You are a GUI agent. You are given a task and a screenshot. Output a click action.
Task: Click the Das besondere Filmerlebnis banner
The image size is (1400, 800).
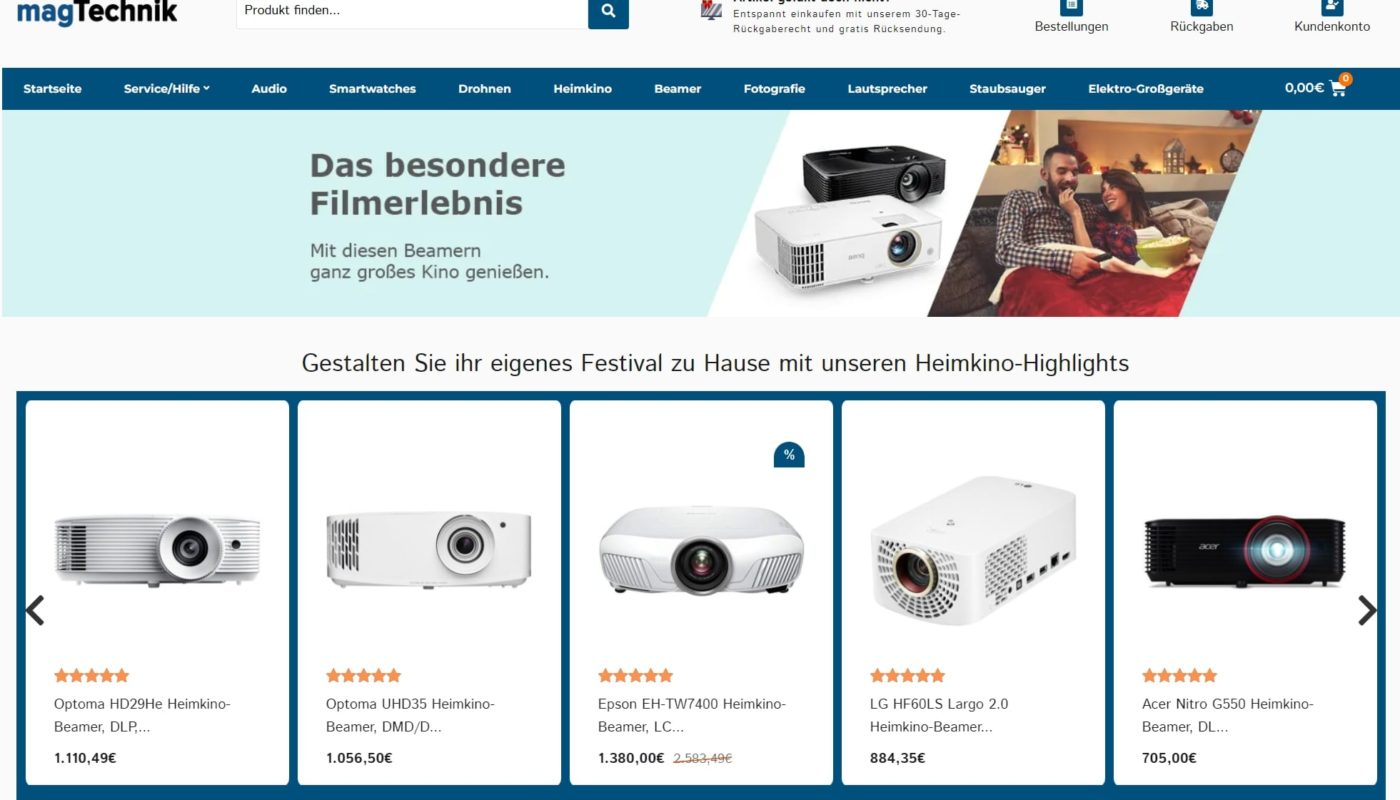[x=700, y=213]
